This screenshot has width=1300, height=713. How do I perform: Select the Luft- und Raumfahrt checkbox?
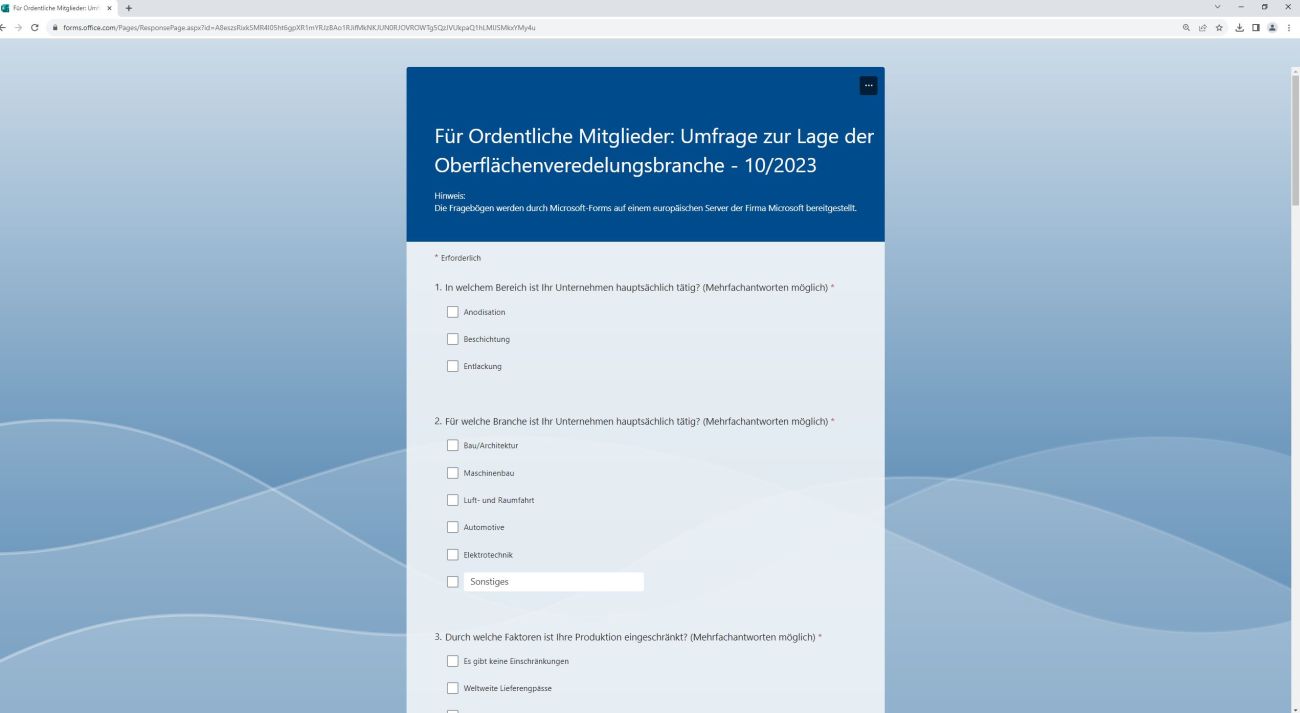pyautogui.click(x=452, y=500)
